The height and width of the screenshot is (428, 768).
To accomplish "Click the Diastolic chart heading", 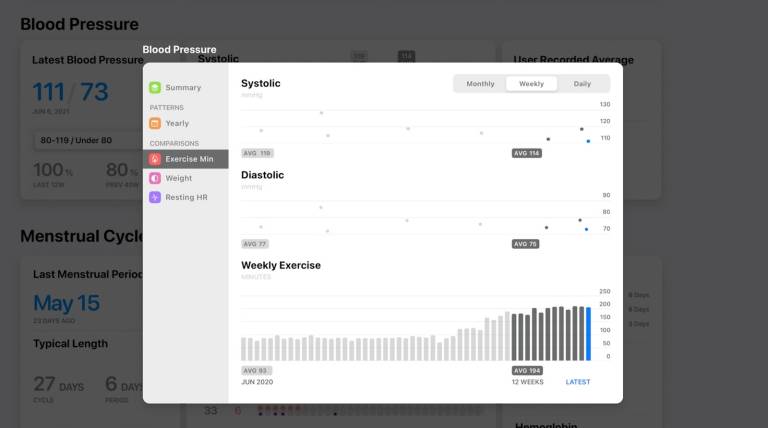I will [263, 175].
